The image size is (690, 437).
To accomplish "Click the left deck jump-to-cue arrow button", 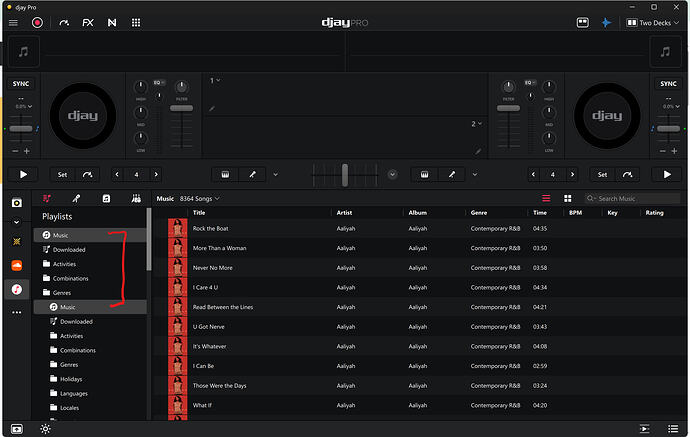I will (x=88, y=175).
